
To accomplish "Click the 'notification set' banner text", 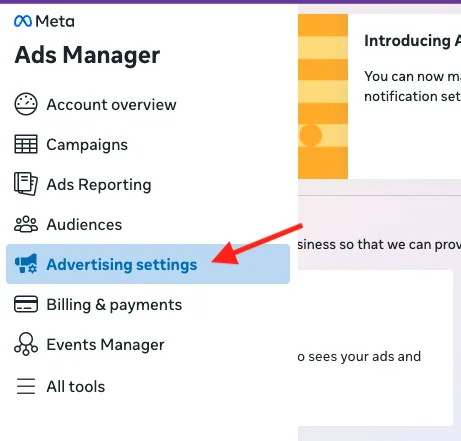I will [x=412, y=96].
